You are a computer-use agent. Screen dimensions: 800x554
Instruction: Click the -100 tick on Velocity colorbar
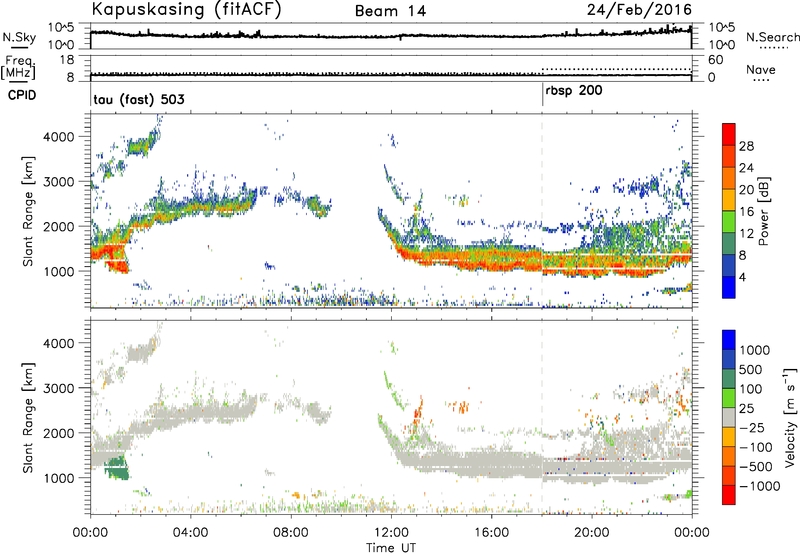point(755,447)
